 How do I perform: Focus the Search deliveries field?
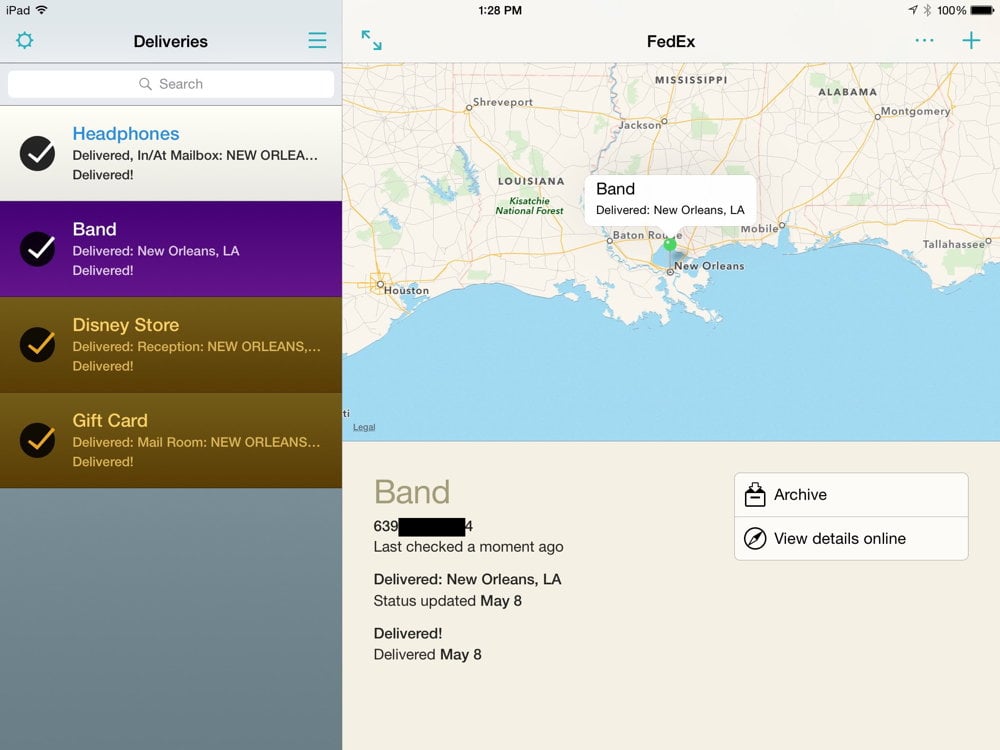171,84
